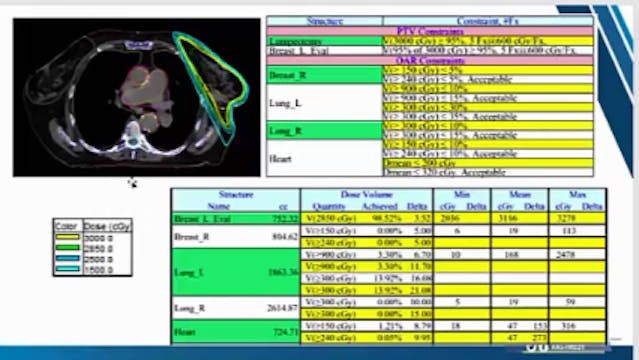
Task: Select 'Lung_R' name in results table
Action: (x=189, y=308)
